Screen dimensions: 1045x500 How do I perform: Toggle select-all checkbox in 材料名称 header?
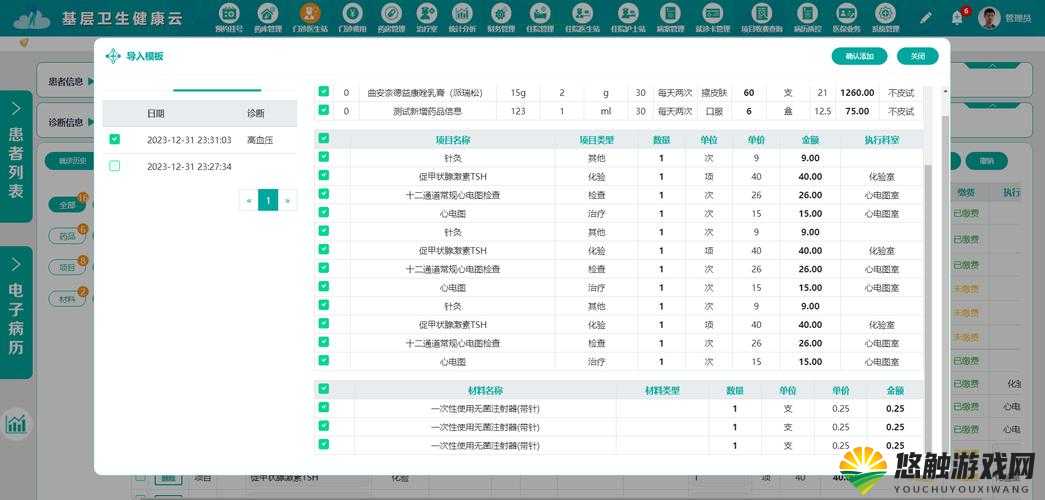coord(323,389)
